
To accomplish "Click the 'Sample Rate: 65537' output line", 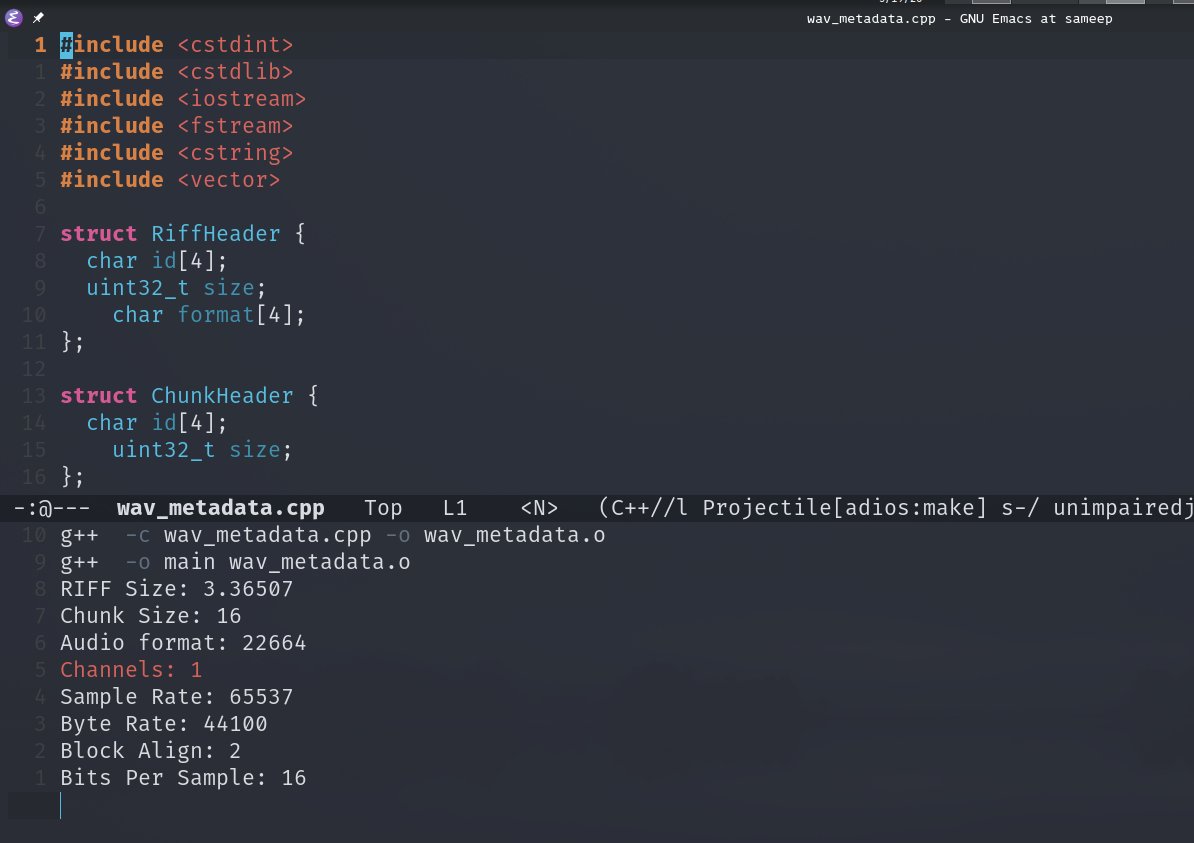I will coord(177,698).
